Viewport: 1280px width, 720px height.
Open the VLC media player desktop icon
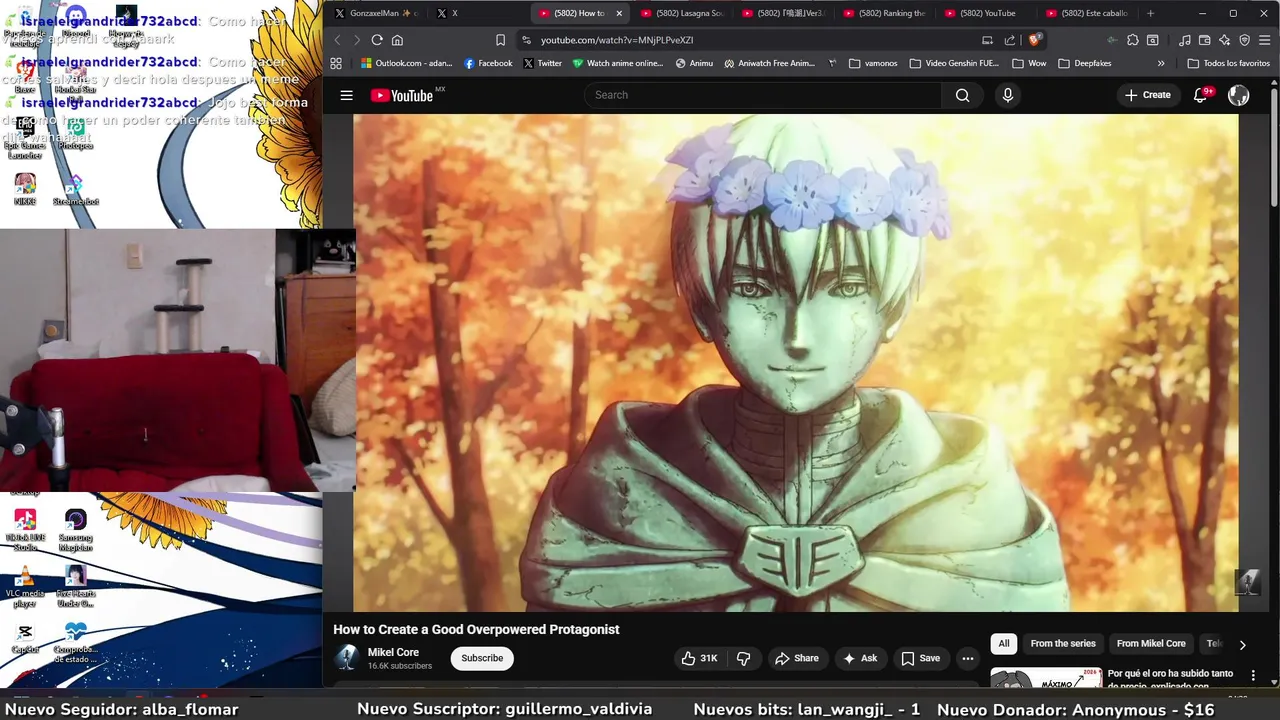click(x=25, y=586)
